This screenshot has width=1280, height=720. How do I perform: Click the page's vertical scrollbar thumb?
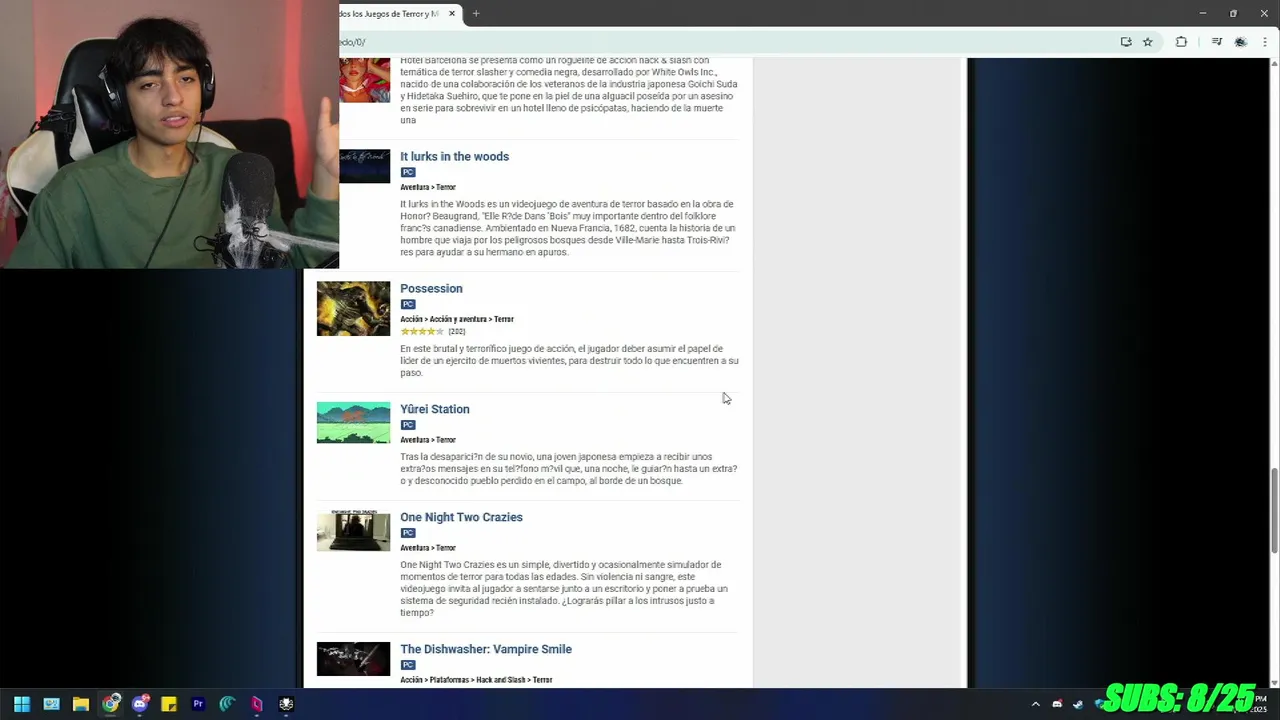tap(1274, 510)
